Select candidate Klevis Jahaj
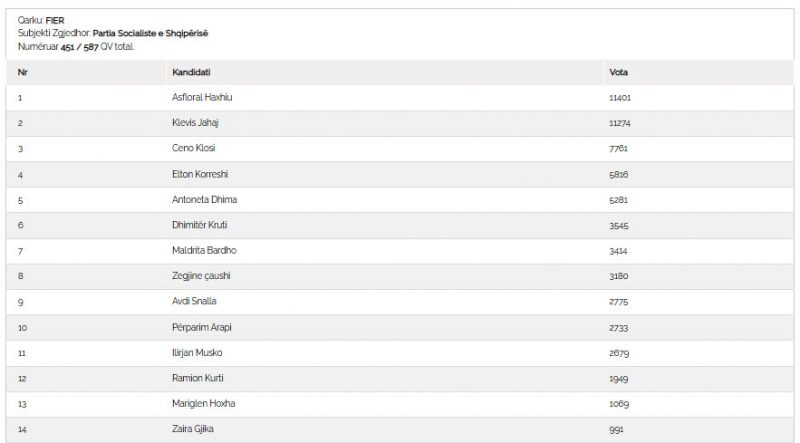This screenshot has height=443, width=800. pyautogui.click(x=195, y=123)
